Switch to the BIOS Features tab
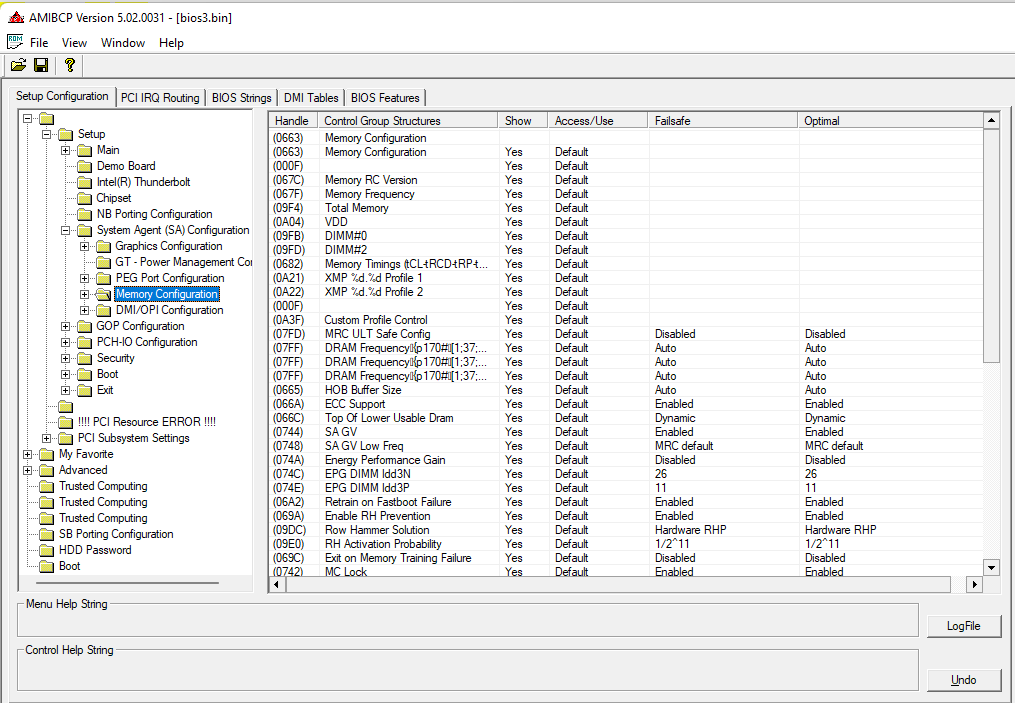Screen dimensions: 1015x703 point(385,98)
